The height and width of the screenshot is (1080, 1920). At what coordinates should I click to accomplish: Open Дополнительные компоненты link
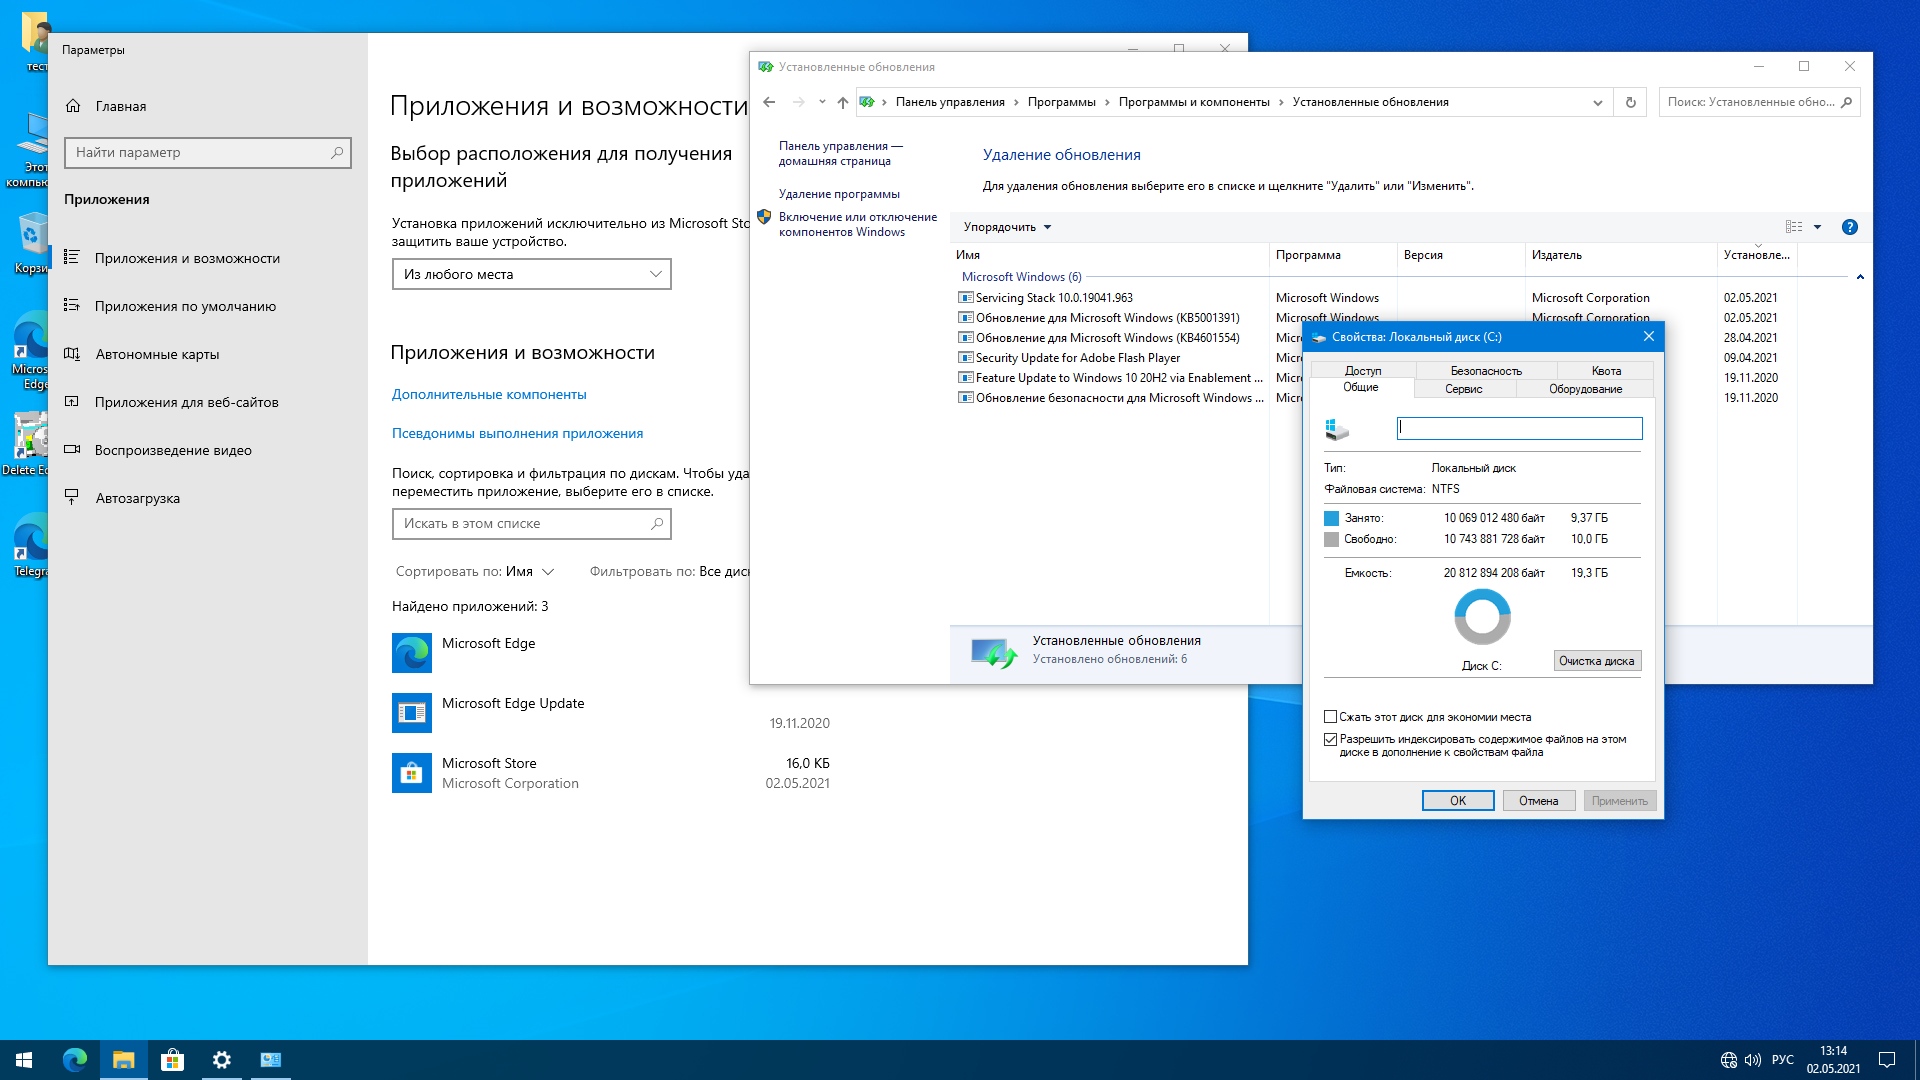coord(489,394)
